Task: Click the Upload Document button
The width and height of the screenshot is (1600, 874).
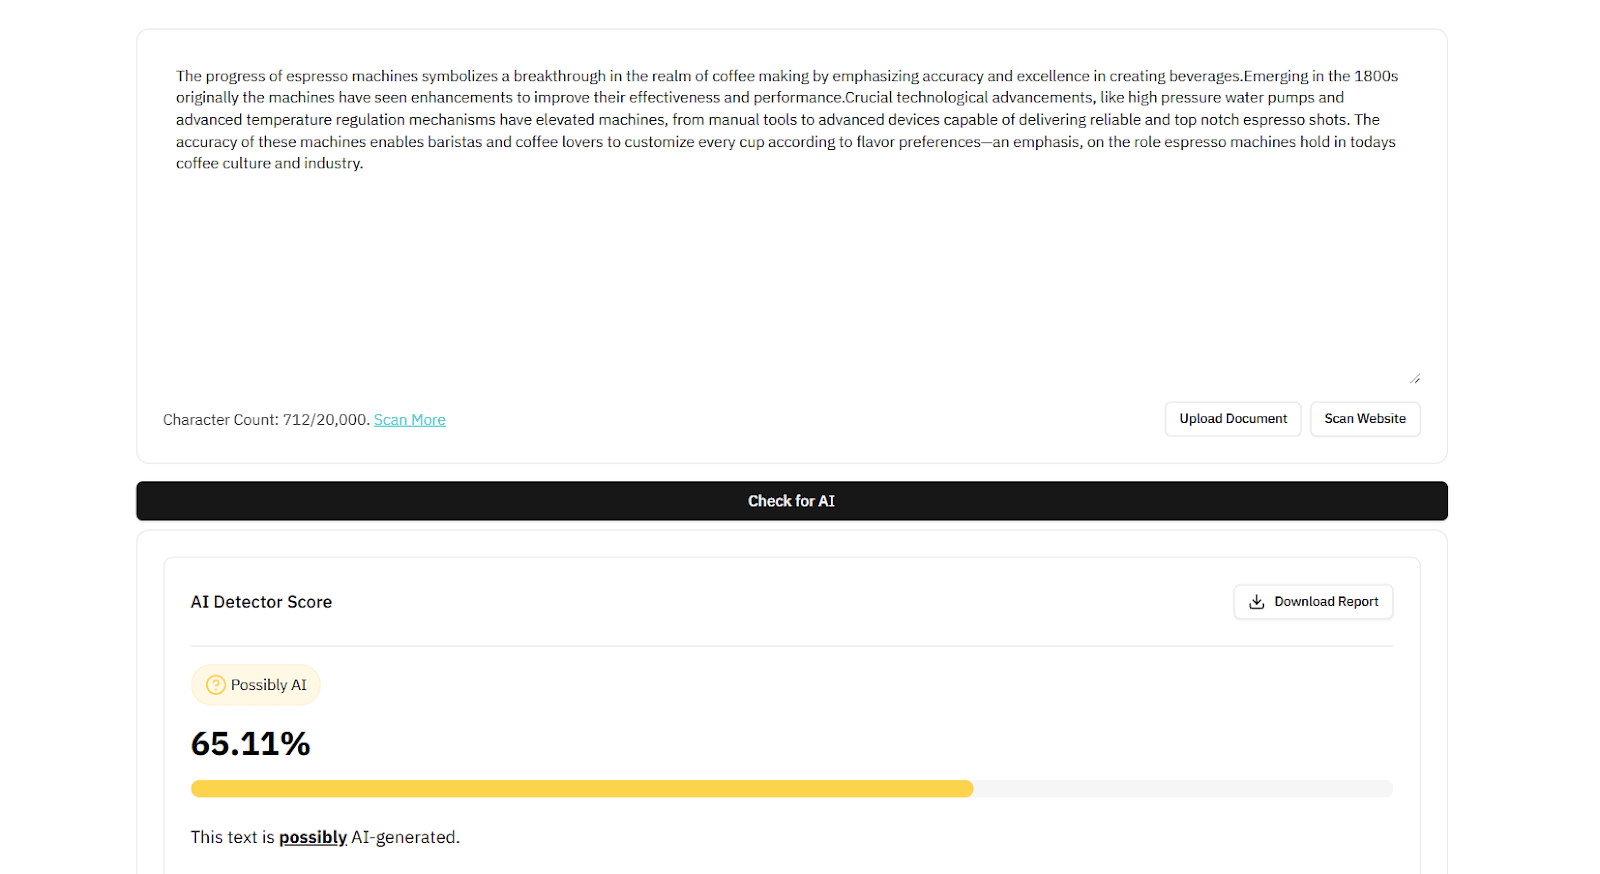Action: click(x=1233, y=419)
